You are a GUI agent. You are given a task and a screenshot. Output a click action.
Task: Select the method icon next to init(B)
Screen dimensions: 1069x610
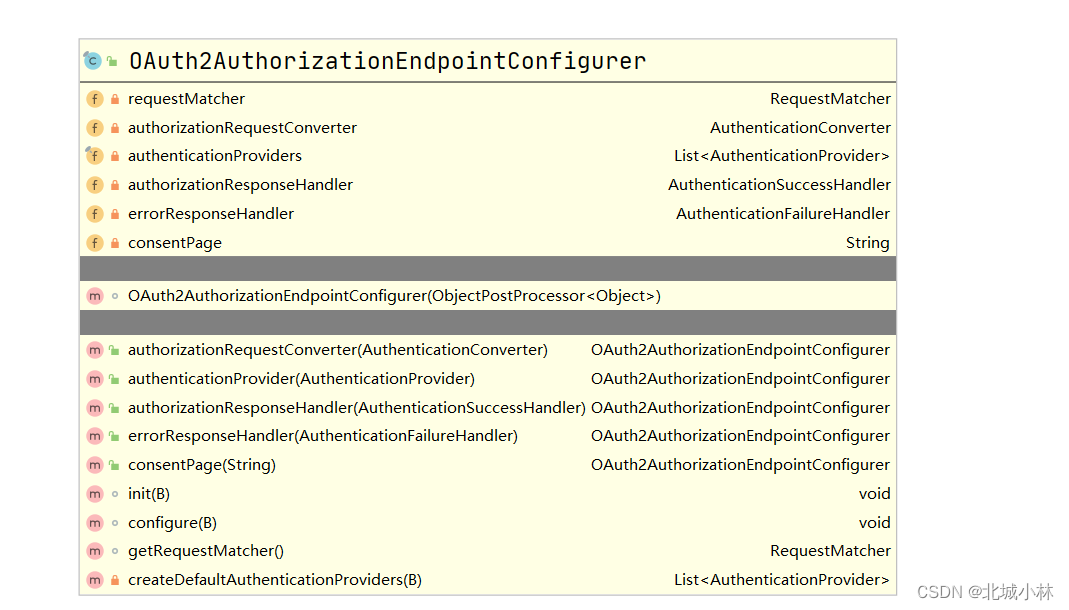click(x=95, y=493)
